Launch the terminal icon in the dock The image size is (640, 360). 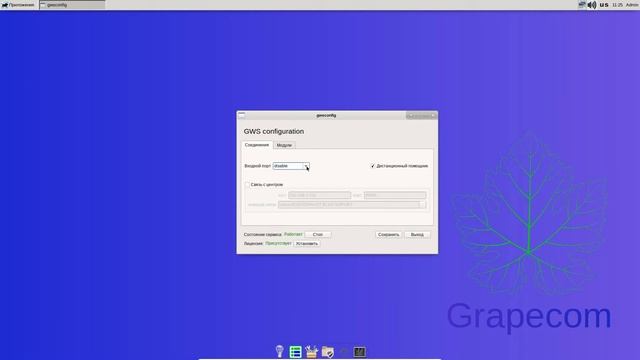pos(360,351)
